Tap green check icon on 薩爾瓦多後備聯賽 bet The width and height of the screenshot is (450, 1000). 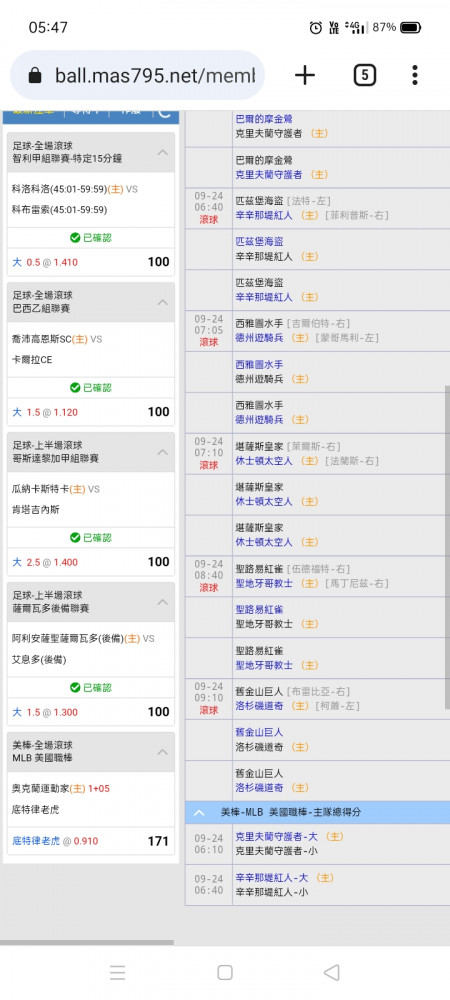pyautogui.click(x=75, y=688)
